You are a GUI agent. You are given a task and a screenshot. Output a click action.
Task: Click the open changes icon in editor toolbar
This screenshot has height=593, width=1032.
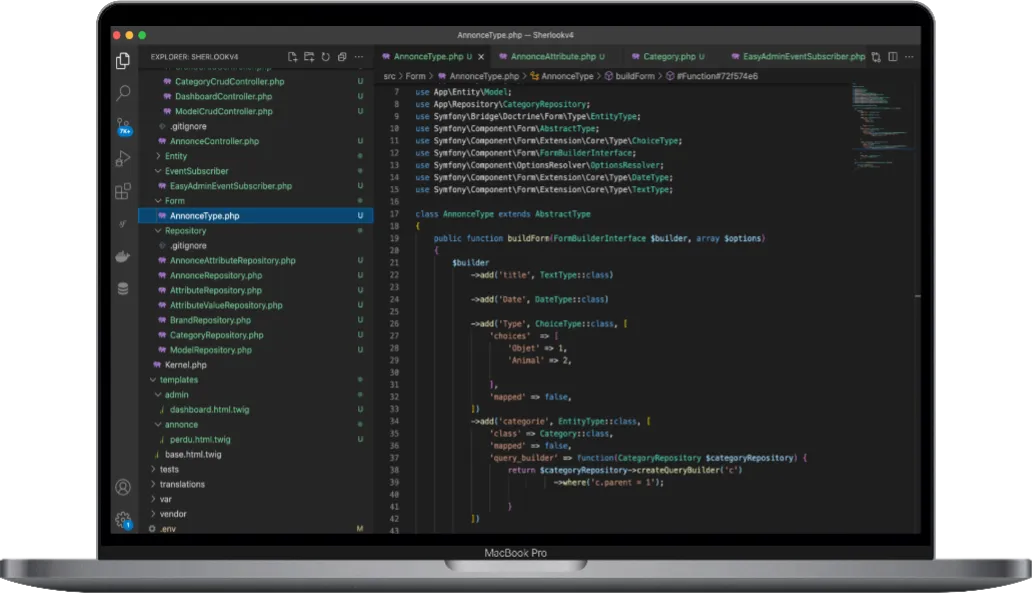point(876,57)
